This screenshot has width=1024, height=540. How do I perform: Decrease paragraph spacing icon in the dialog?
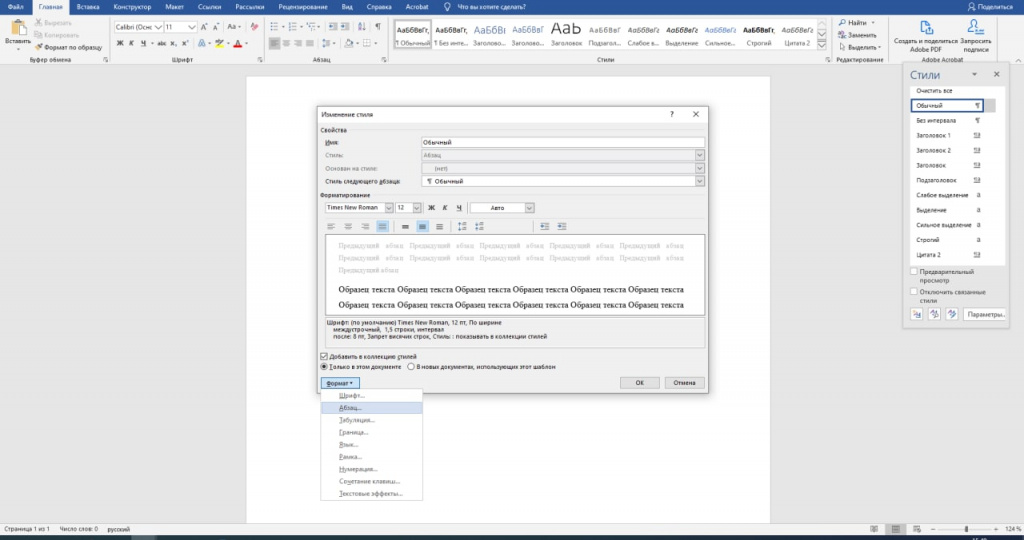479,227
